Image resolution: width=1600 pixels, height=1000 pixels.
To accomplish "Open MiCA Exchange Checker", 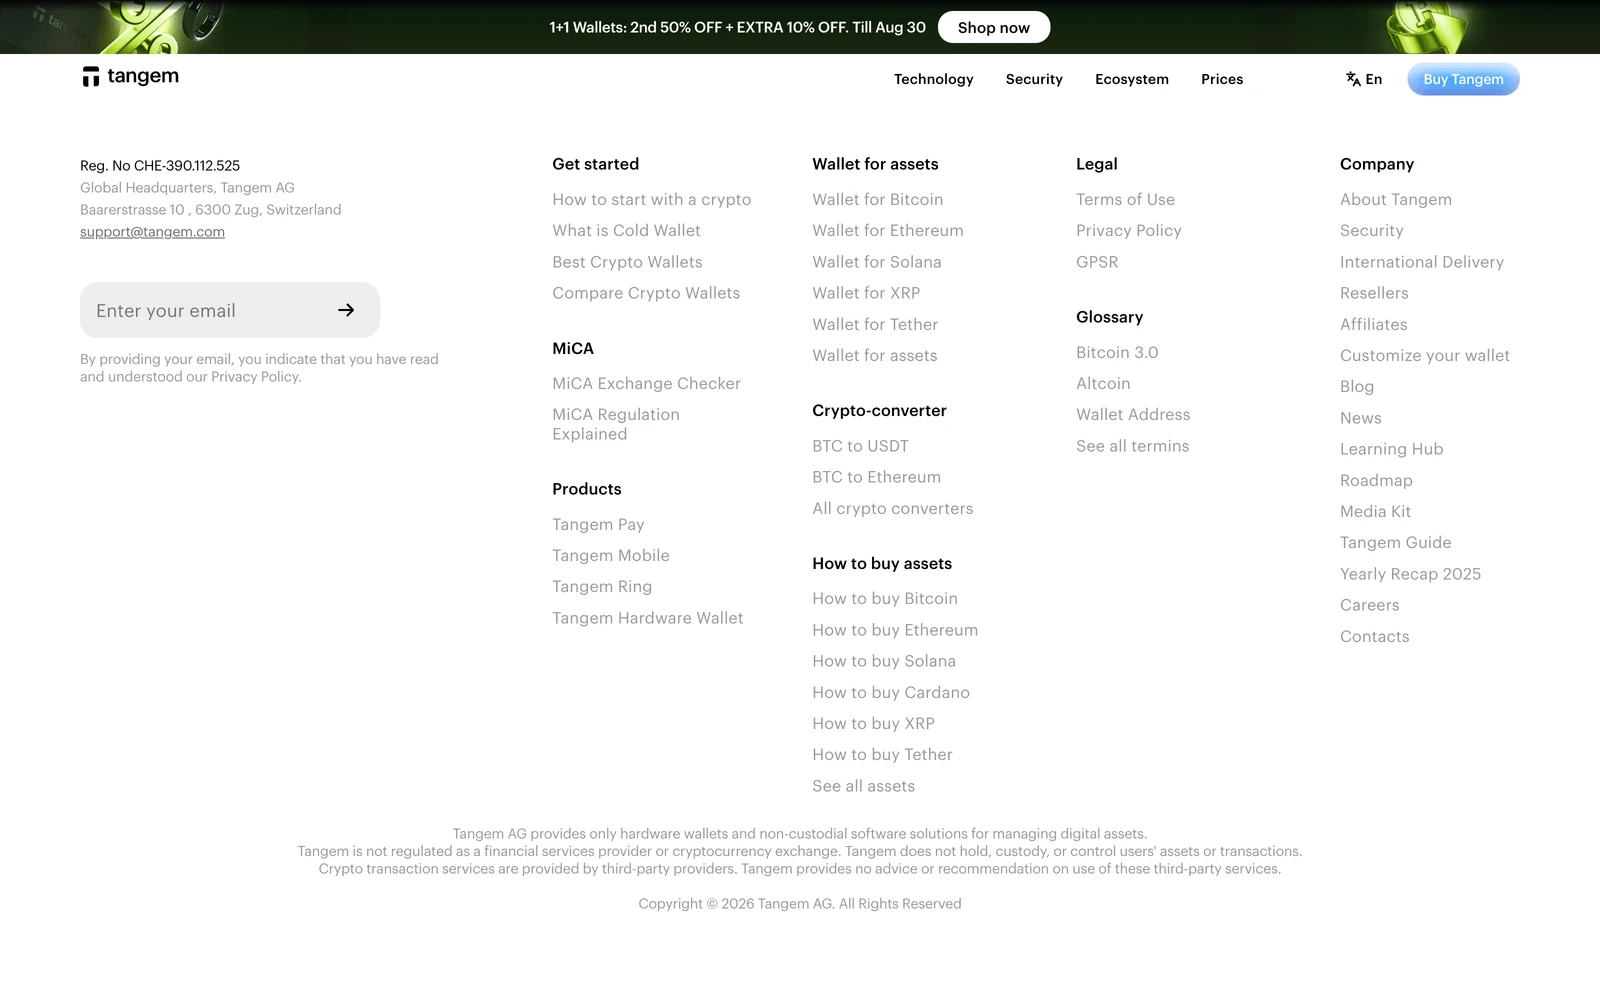I will click(x=646, y=383).
